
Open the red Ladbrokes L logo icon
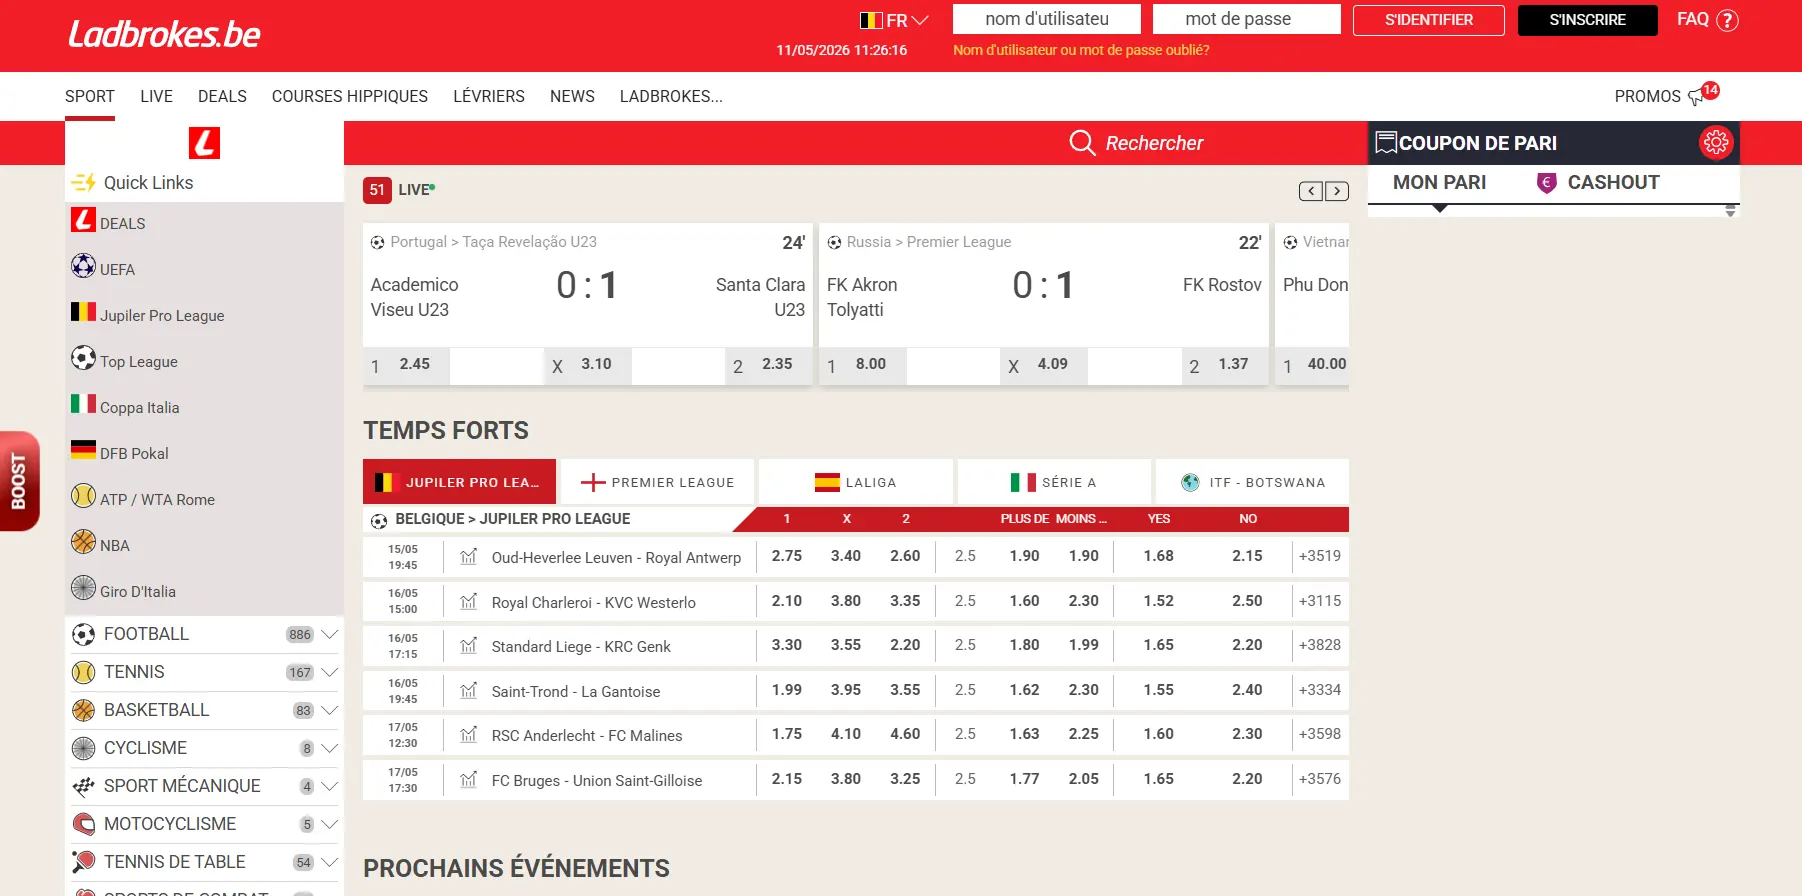204,143
